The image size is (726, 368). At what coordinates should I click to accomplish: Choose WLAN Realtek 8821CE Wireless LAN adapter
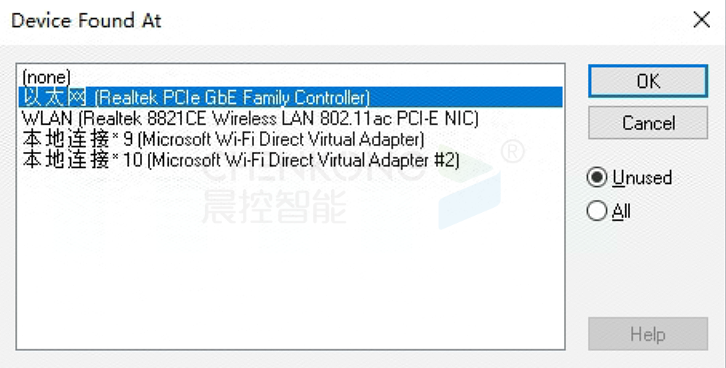click(290, 118)
